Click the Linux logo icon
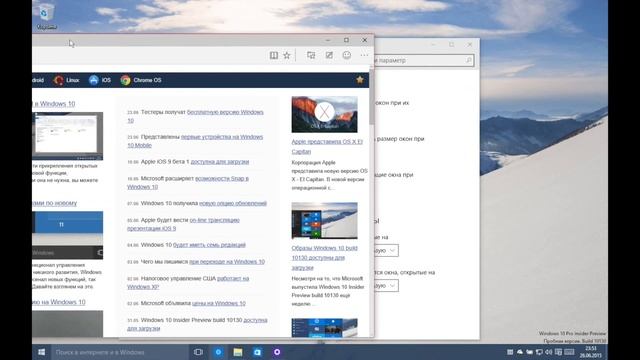Image resolution: width=640 pixels, height=360 pixels. pos(58,80)
